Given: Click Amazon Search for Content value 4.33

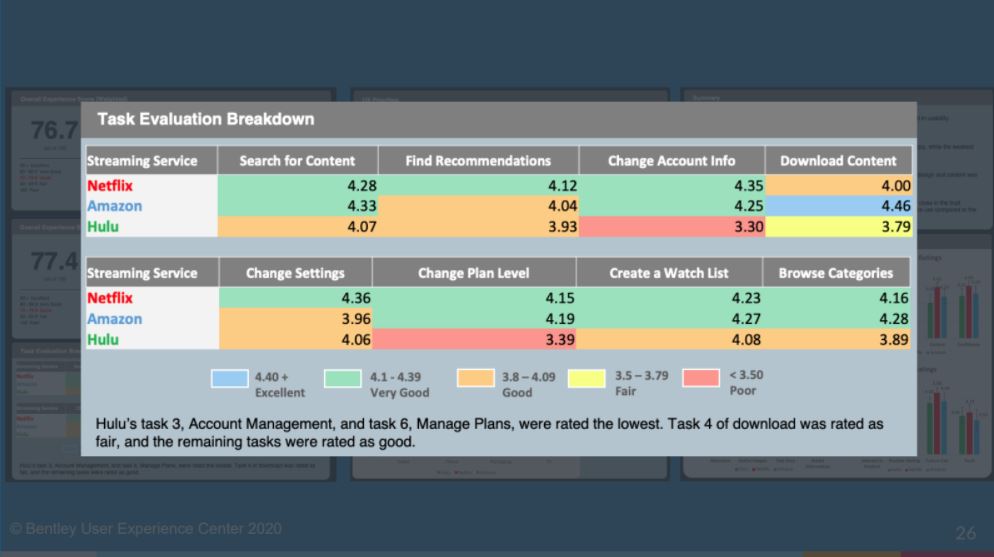Looking at the screenshot, I should 361,206.
